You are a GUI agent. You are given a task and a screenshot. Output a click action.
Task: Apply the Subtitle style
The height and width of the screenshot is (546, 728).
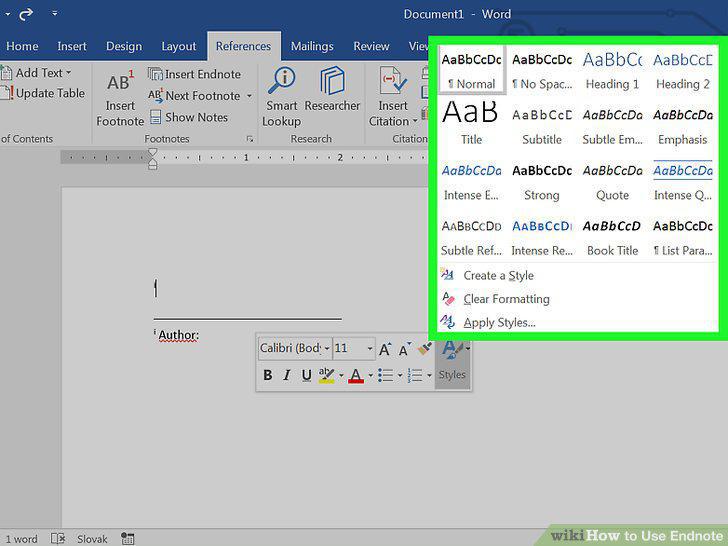pos(542,126)
